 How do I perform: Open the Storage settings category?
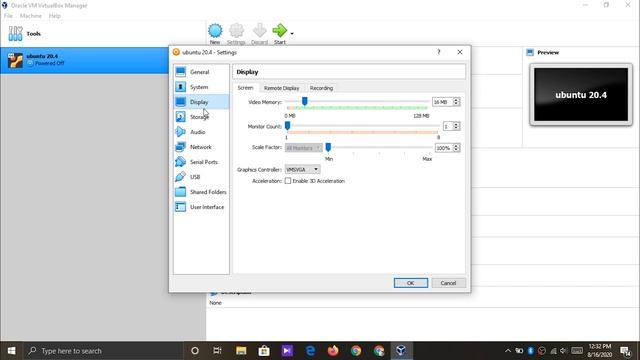tap(201, 117)
